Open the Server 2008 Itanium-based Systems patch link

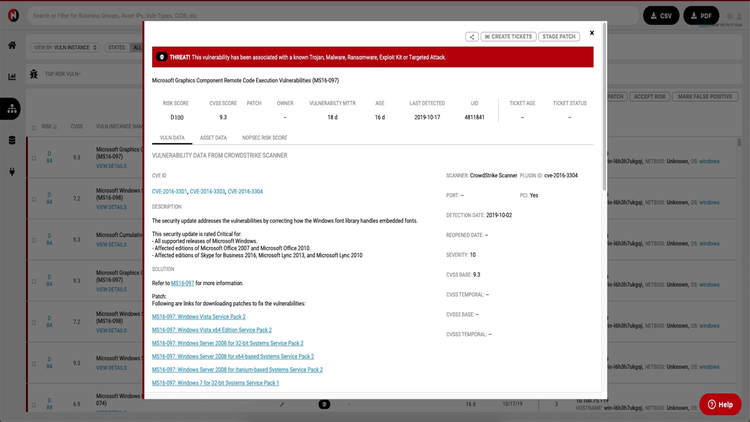coord(237,370)
